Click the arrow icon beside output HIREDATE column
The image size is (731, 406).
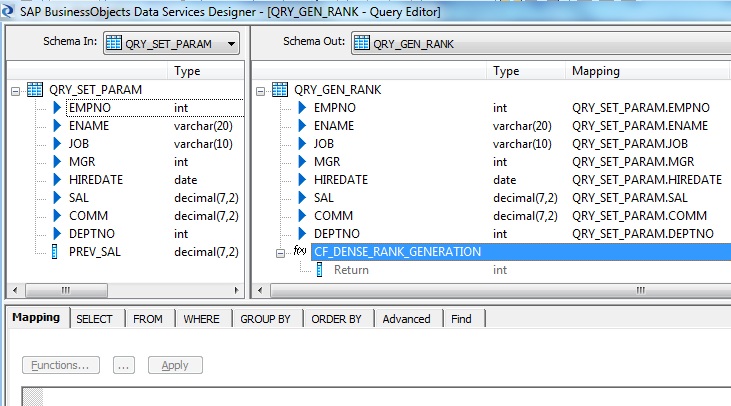point(302,179)
